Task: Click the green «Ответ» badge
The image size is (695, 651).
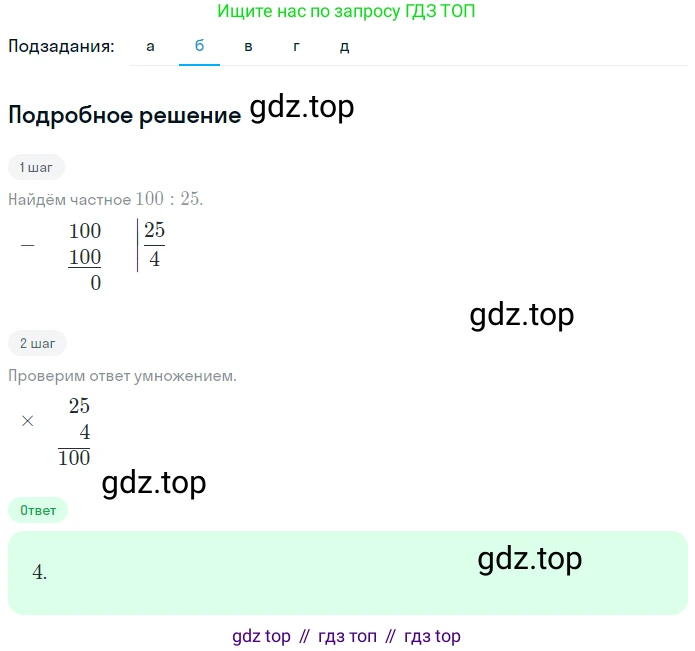Action: pos(38,511)
